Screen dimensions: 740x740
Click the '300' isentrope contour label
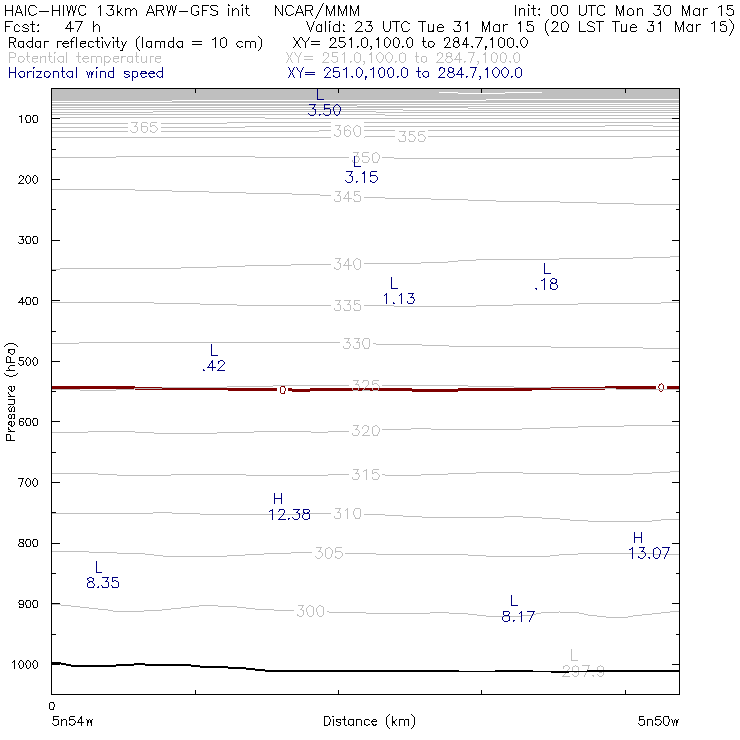pyautogui.click(x=311, y=612)
